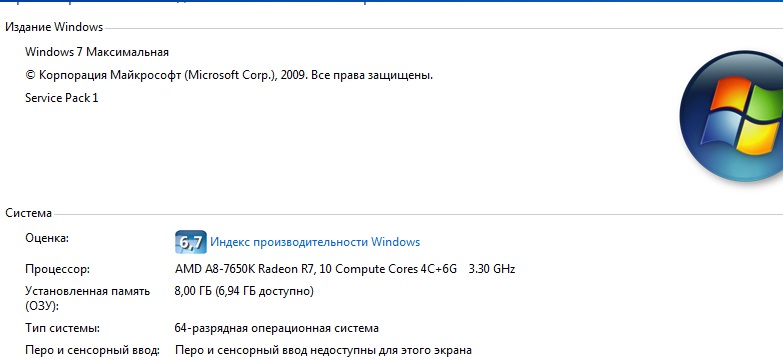Select Перо и сенсорный ввод недоступны text
The height and width of the screenshot is (361, 783).
coord(323,351)
